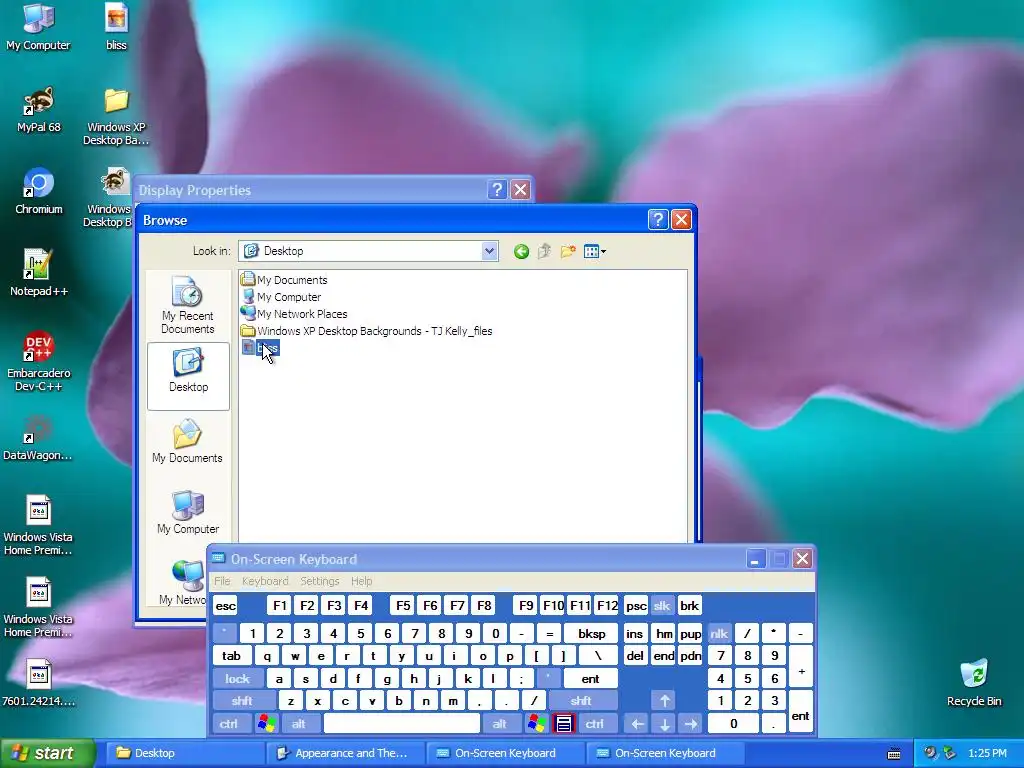Select My Documents in places bar
This screenshot has width=1024, height=768.
[x=187, y=441]
